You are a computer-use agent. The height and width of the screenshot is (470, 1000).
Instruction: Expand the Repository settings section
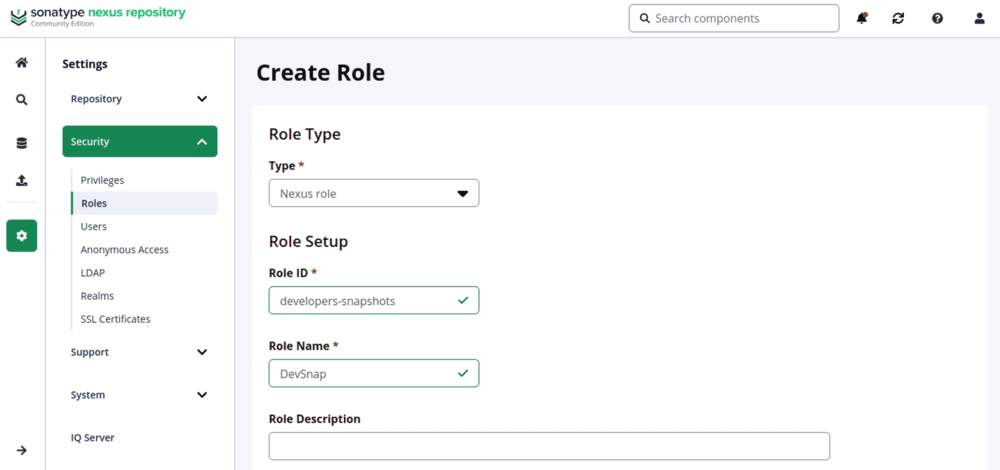tap(140, 99)
